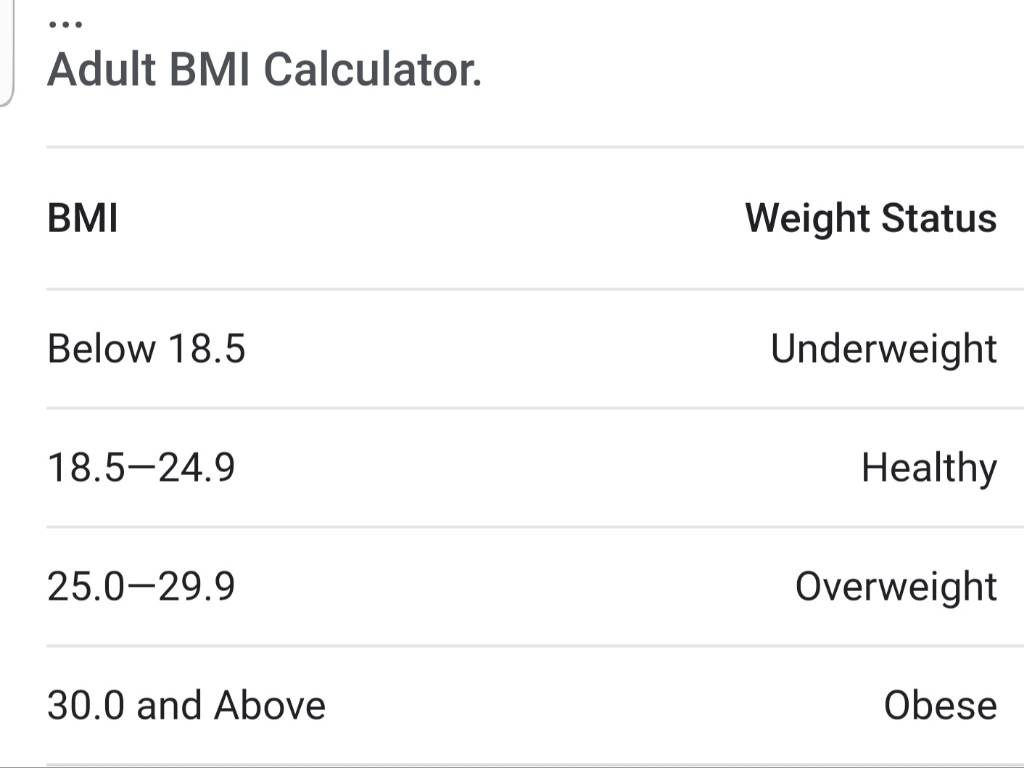Image resolution: width=1024 pixels, height=768 pixels.
Task: Select the 18.5—24.9 BMI range
Action: [x=141, y=468]
